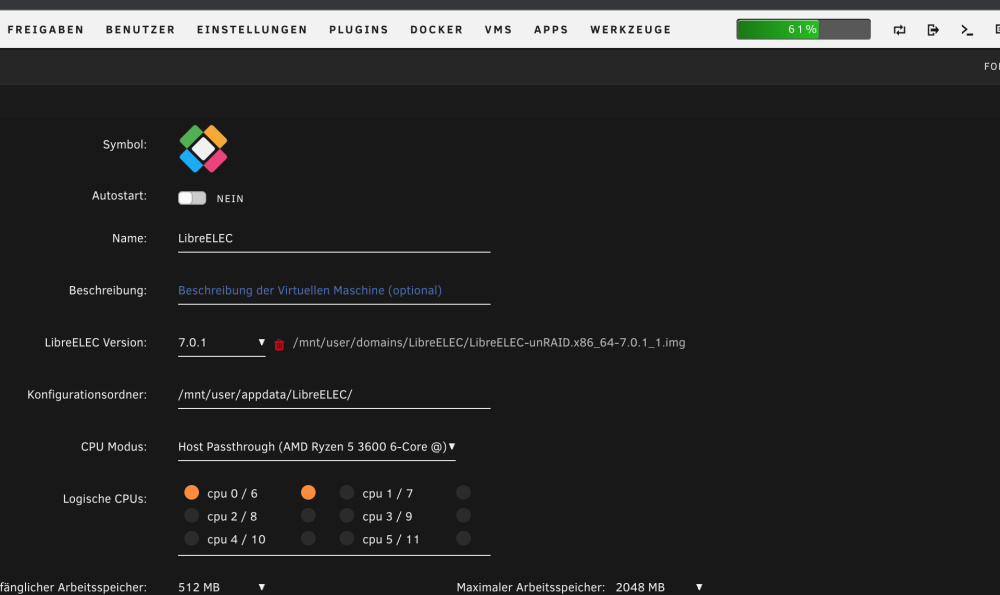
Task: Toggle the checkbox right of 'cpu 3 / 9'
Action: coord(464,515)
